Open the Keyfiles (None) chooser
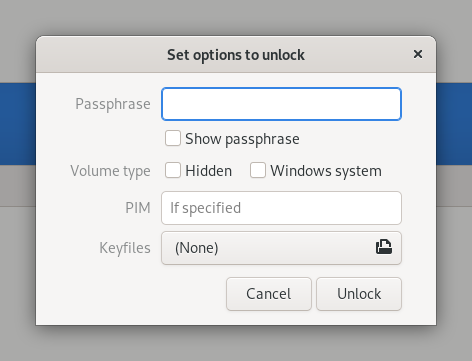Image resolution: width=472 pixels, height=361 pixels. pos(281,248)
